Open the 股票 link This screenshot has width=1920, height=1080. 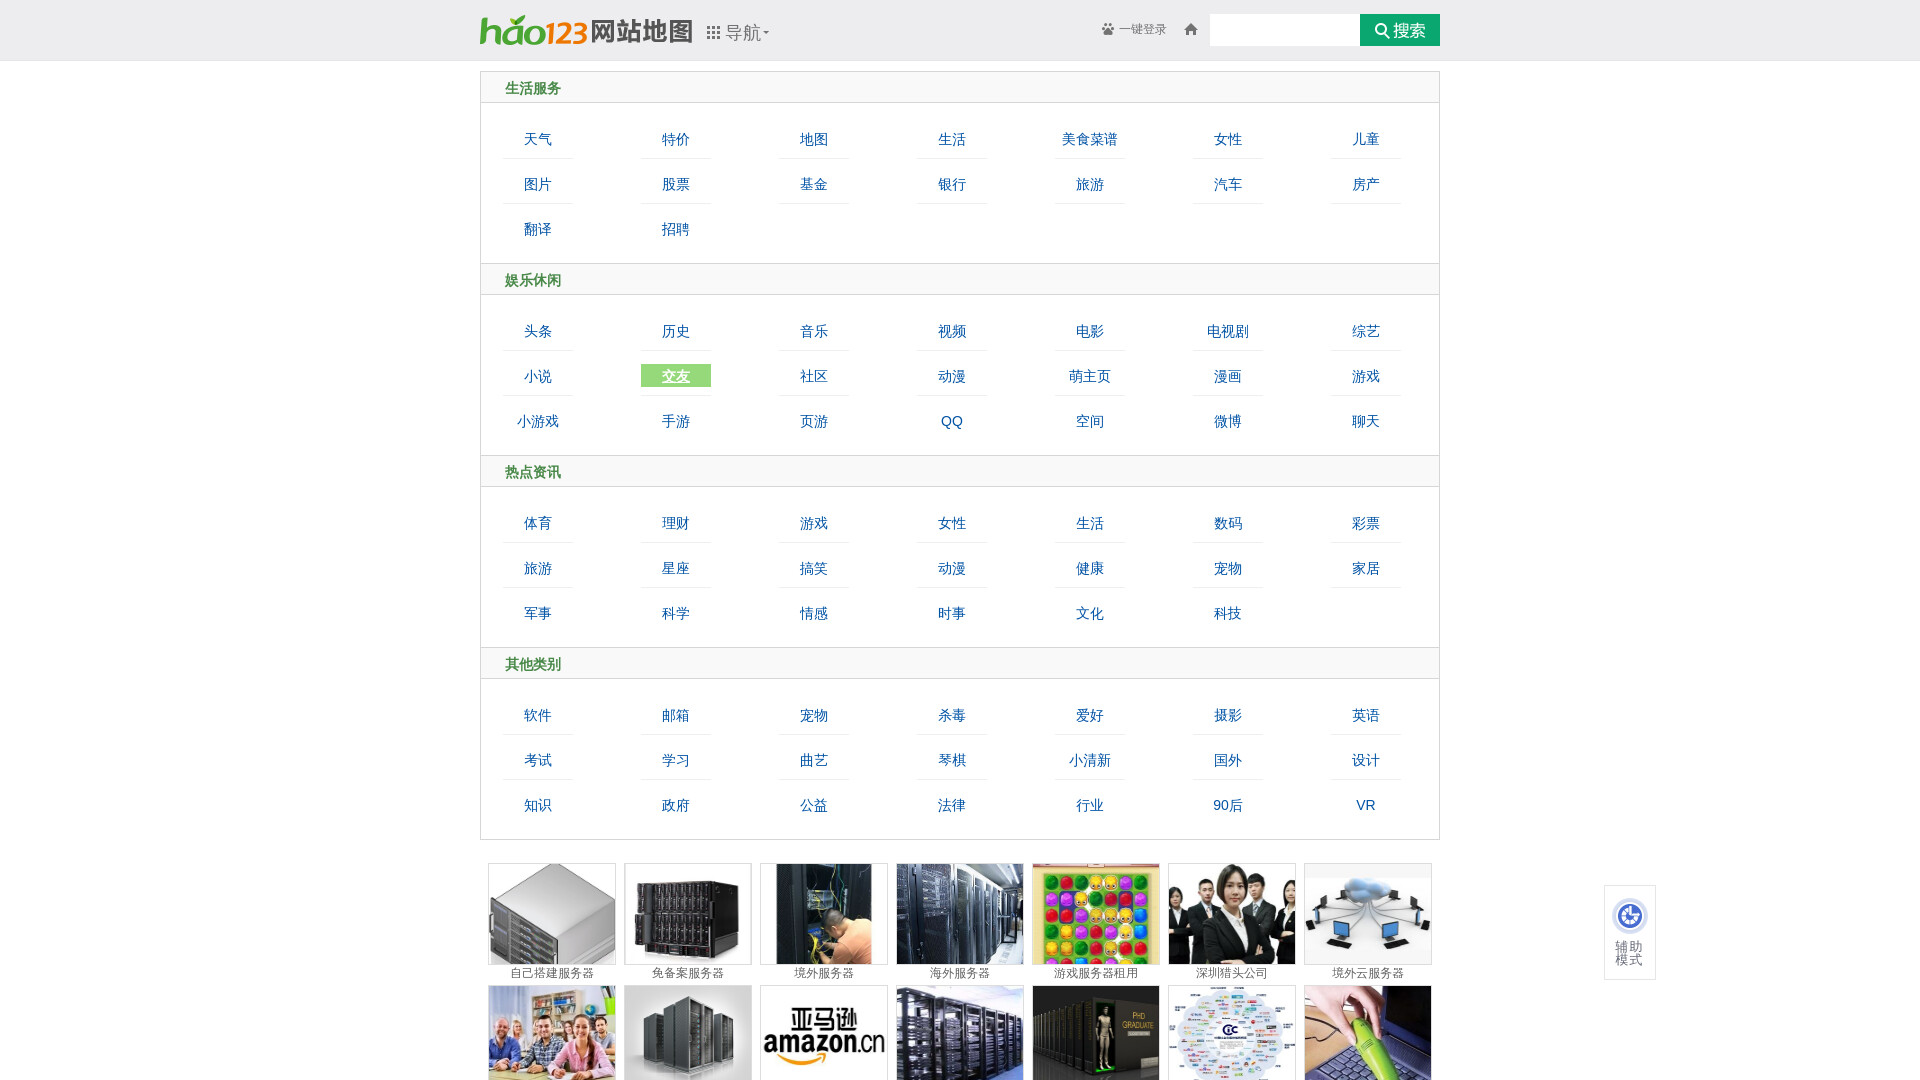(676, 184)
